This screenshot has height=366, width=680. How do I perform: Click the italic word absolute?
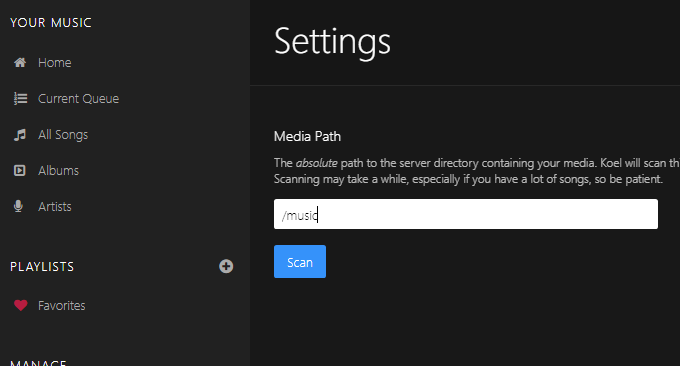317,163
